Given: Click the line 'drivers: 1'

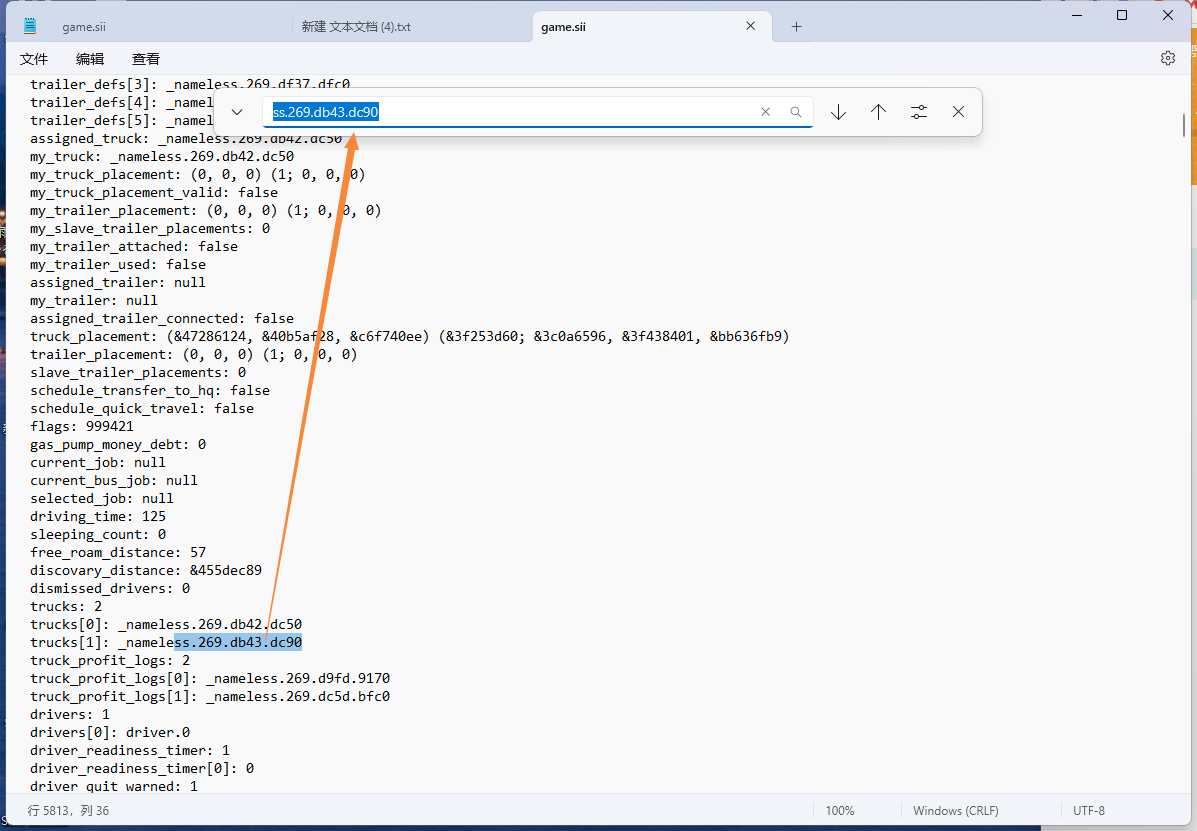Looking at the screenshot, I should [x=70, y=714].
